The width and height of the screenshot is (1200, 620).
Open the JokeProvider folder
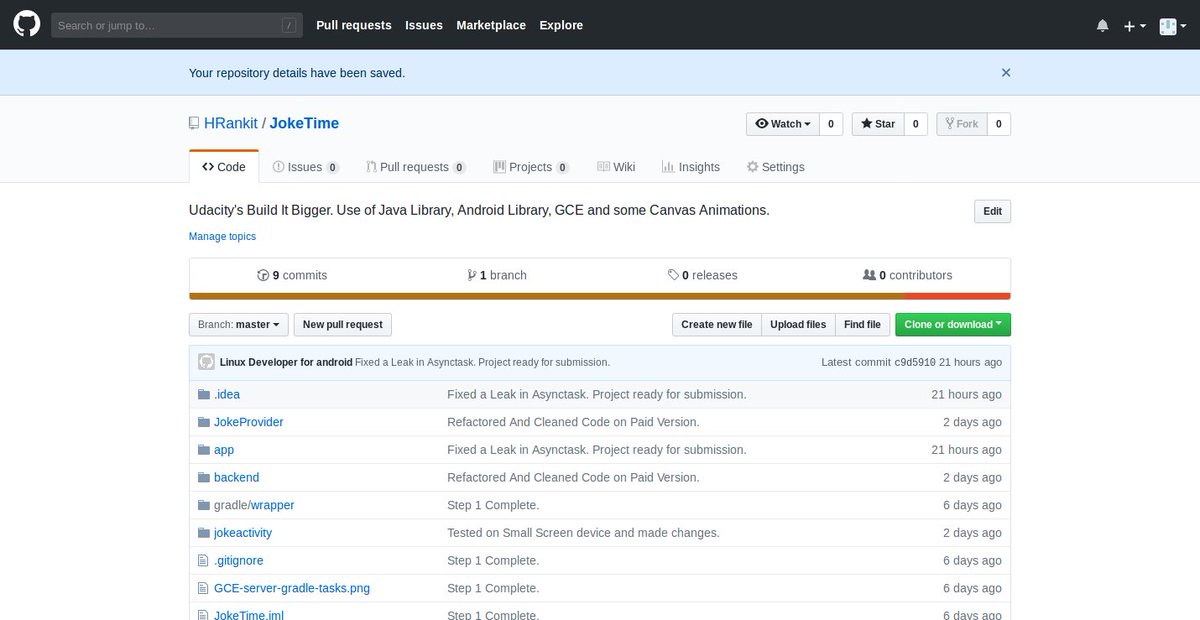[249, 422]
